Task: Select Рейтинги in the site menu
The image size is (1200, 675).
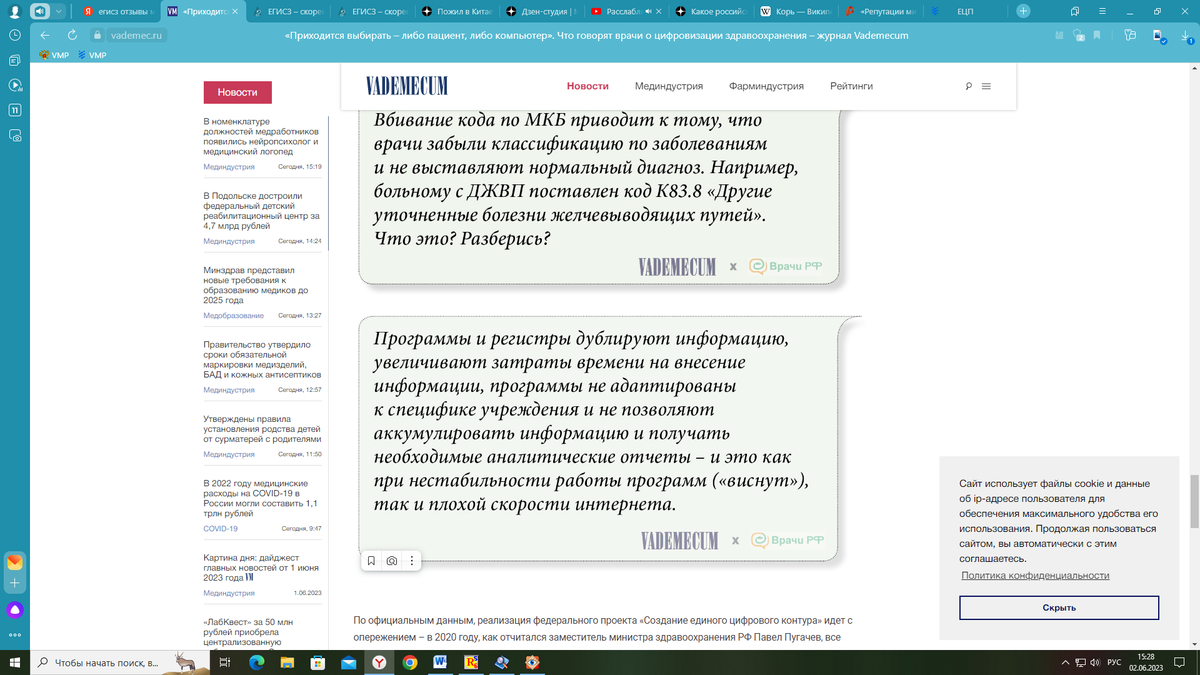Action: click(x=851, y=86)
